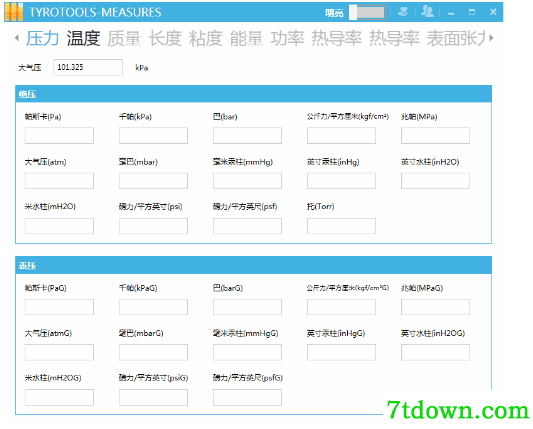The height and width of the screenshot is (429, 533).
Task: Toggle the 明亮 theme switch
Action: (x=367, y=13)
